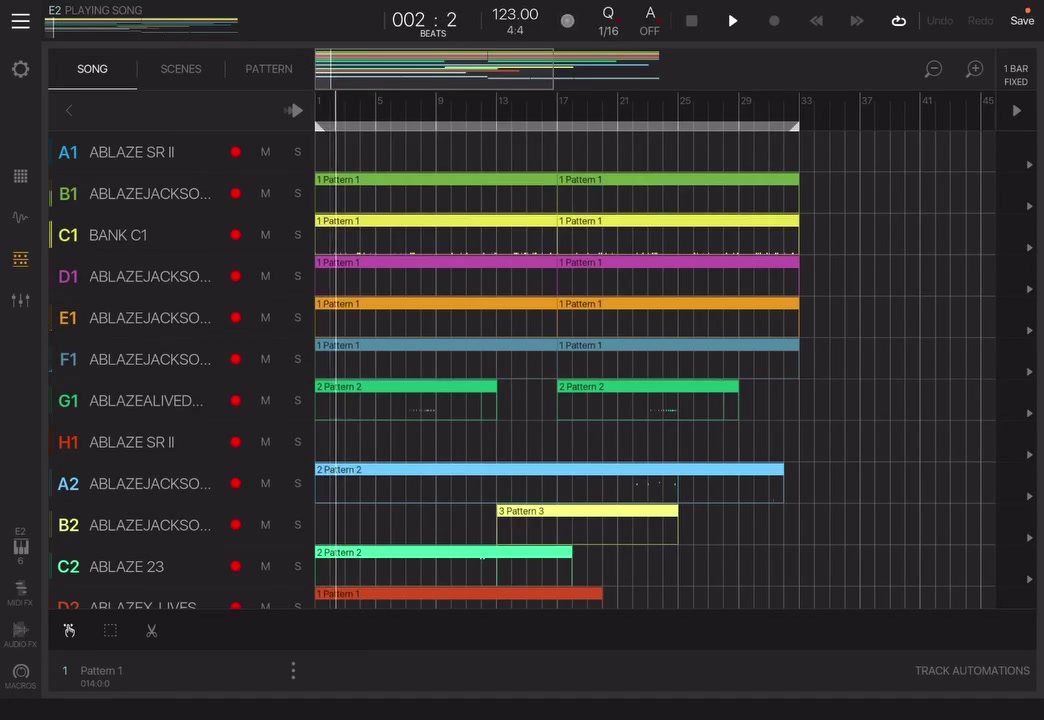Mute the A1 ABLAZE SR II track

(266, 152)
